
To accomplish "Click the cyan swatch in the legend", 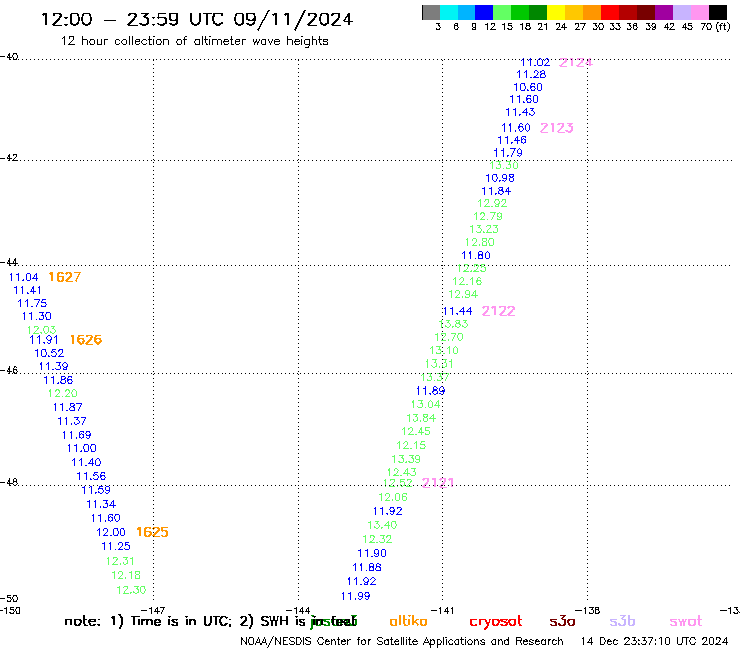I will tap(449, 12).
